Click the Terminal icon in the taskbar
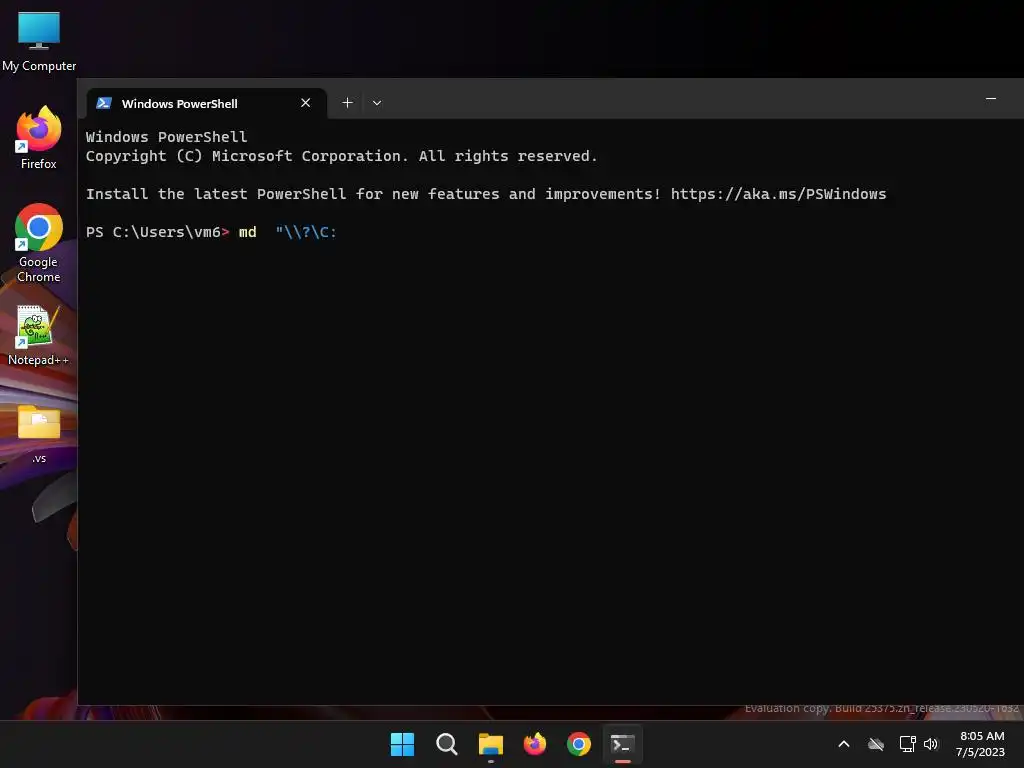This screenshot has height=768, width=1024. point(622,744)
